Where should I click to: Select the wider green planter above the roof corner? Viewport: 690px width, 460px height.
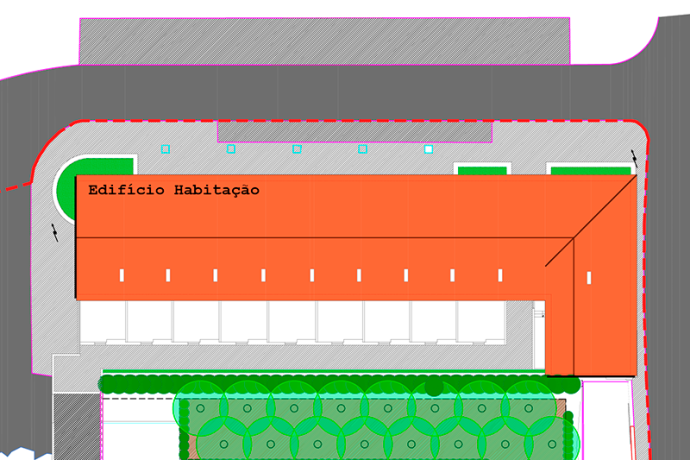coord(591,171)
